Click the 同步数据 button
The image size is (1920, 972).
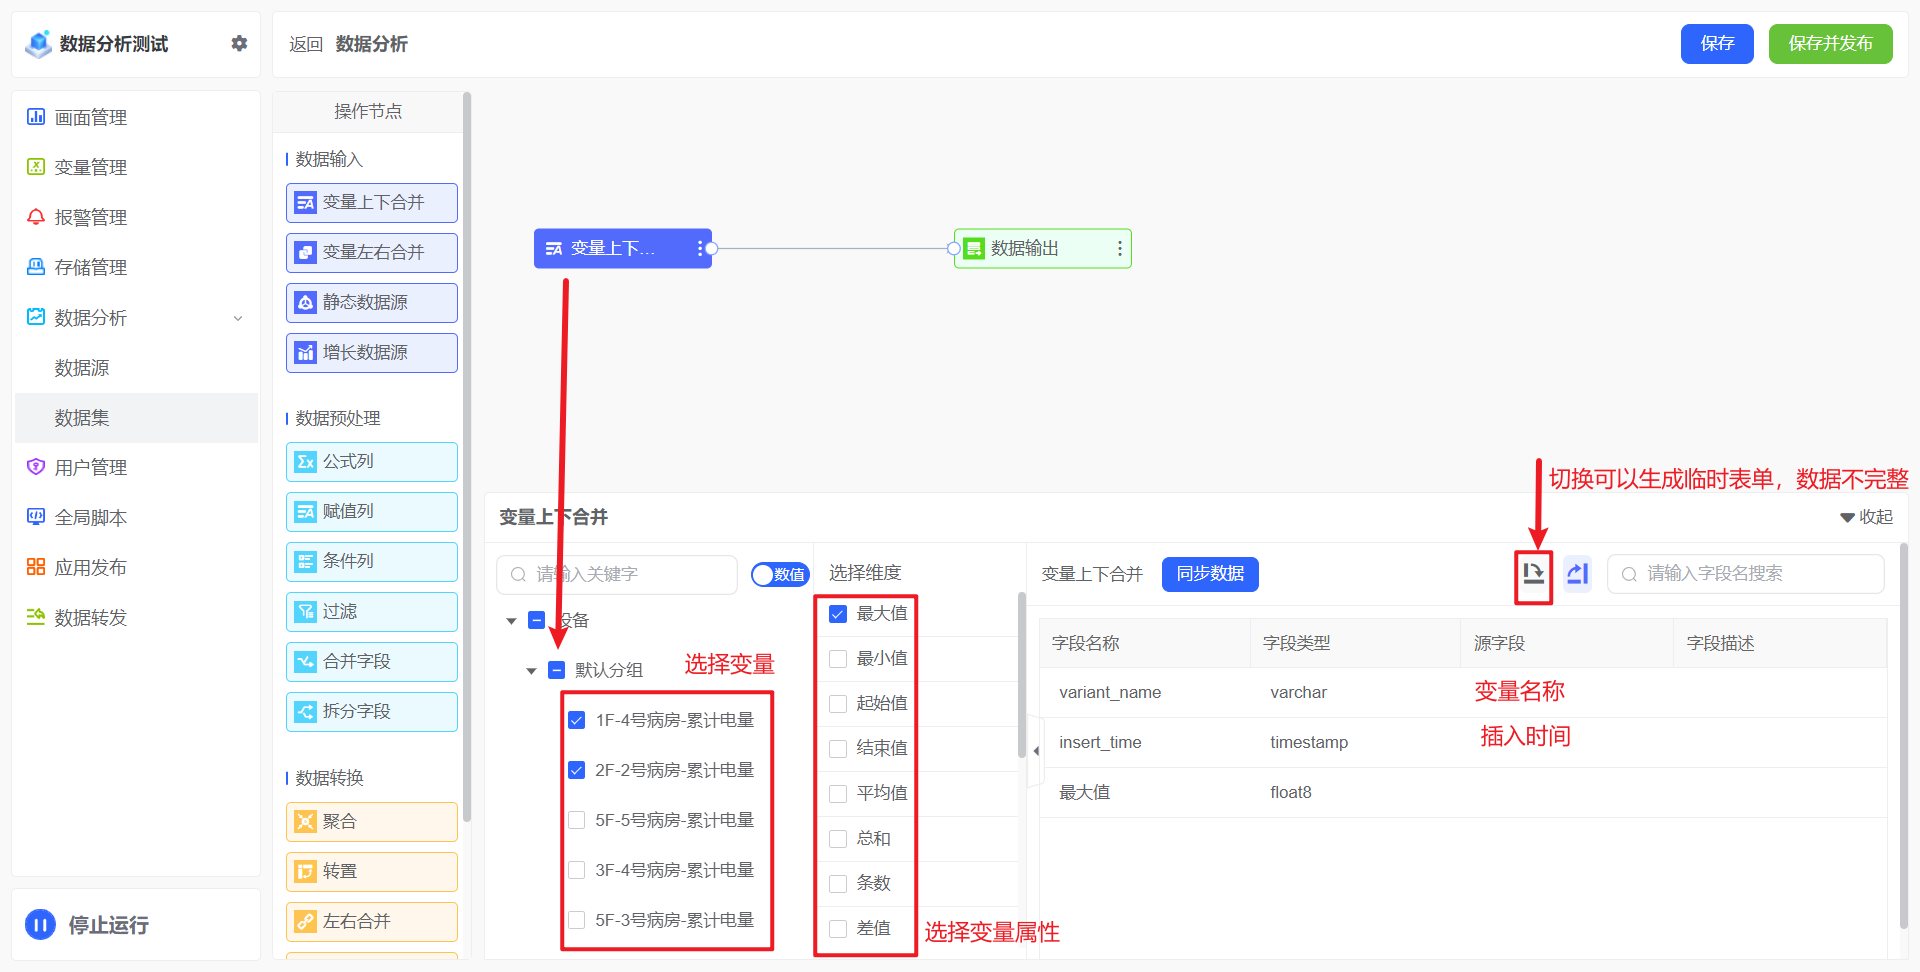point(1210,574)
